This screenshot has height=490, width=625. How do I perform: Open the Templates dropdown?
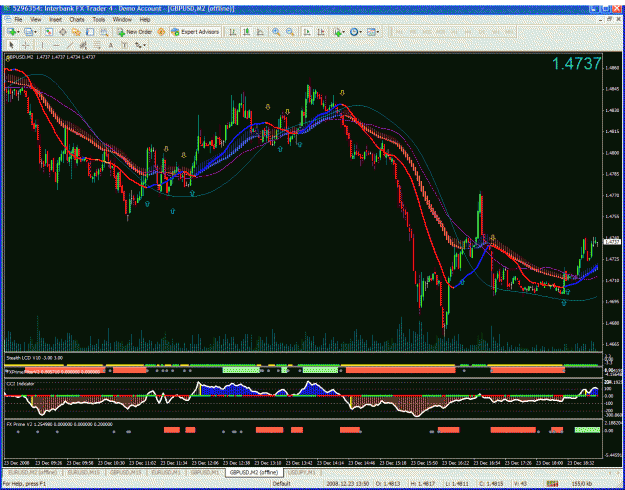373,32
